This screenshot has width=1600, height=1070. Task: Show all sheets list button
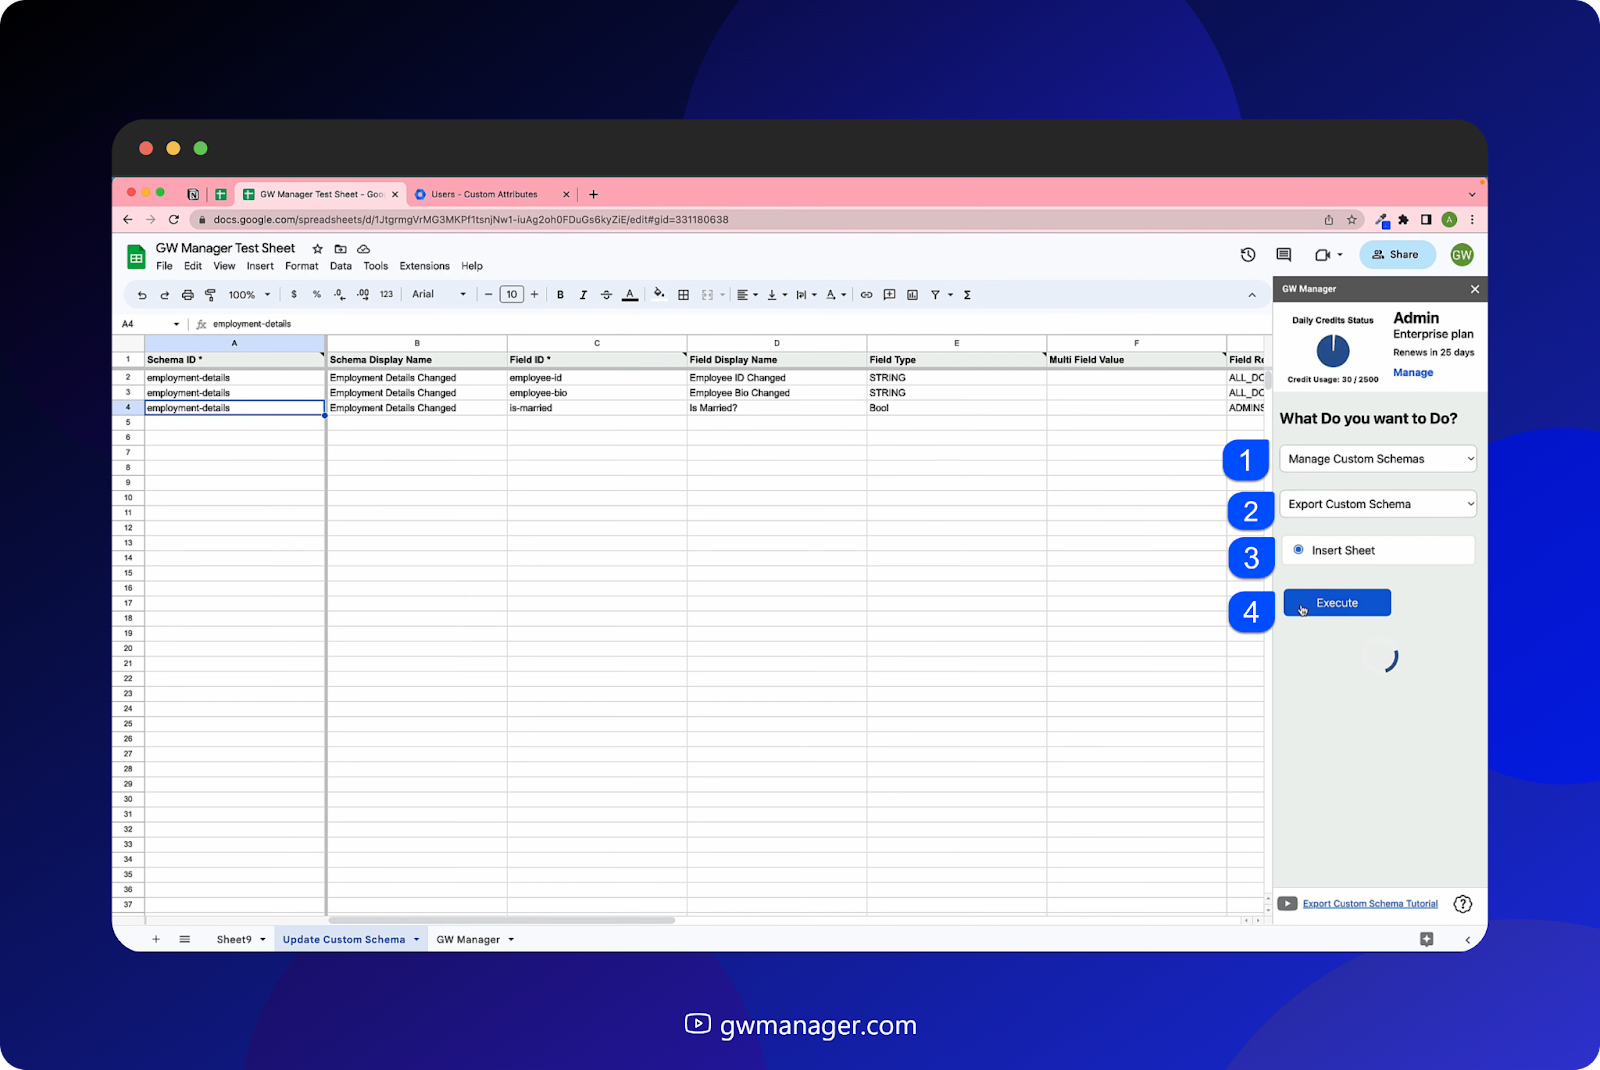tap(185, 940)
